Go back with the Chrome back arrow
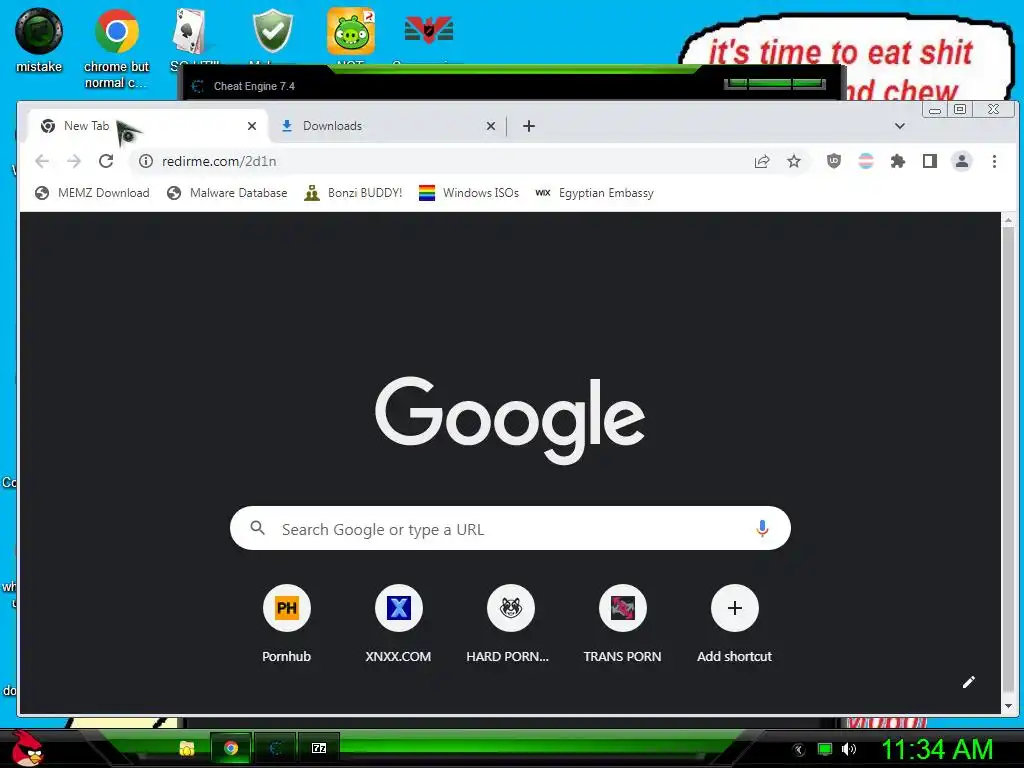Viewport: 1024px width, 768px height. (42, 161)
